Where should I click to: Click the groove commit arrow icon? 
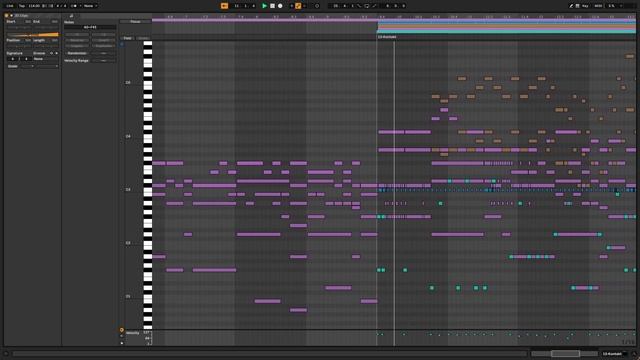click(56, 53)
